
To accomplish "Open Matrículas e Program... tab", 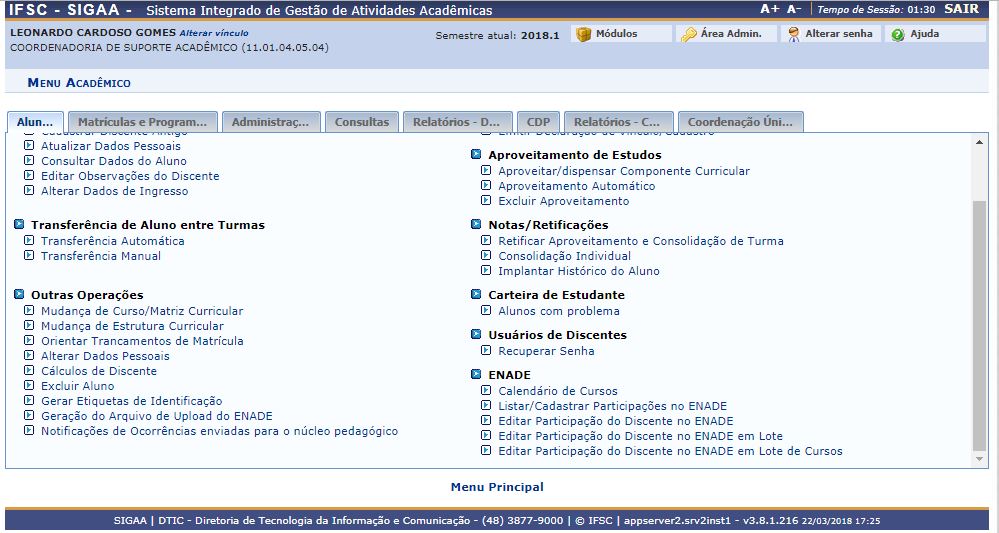I will pos(142,122).
